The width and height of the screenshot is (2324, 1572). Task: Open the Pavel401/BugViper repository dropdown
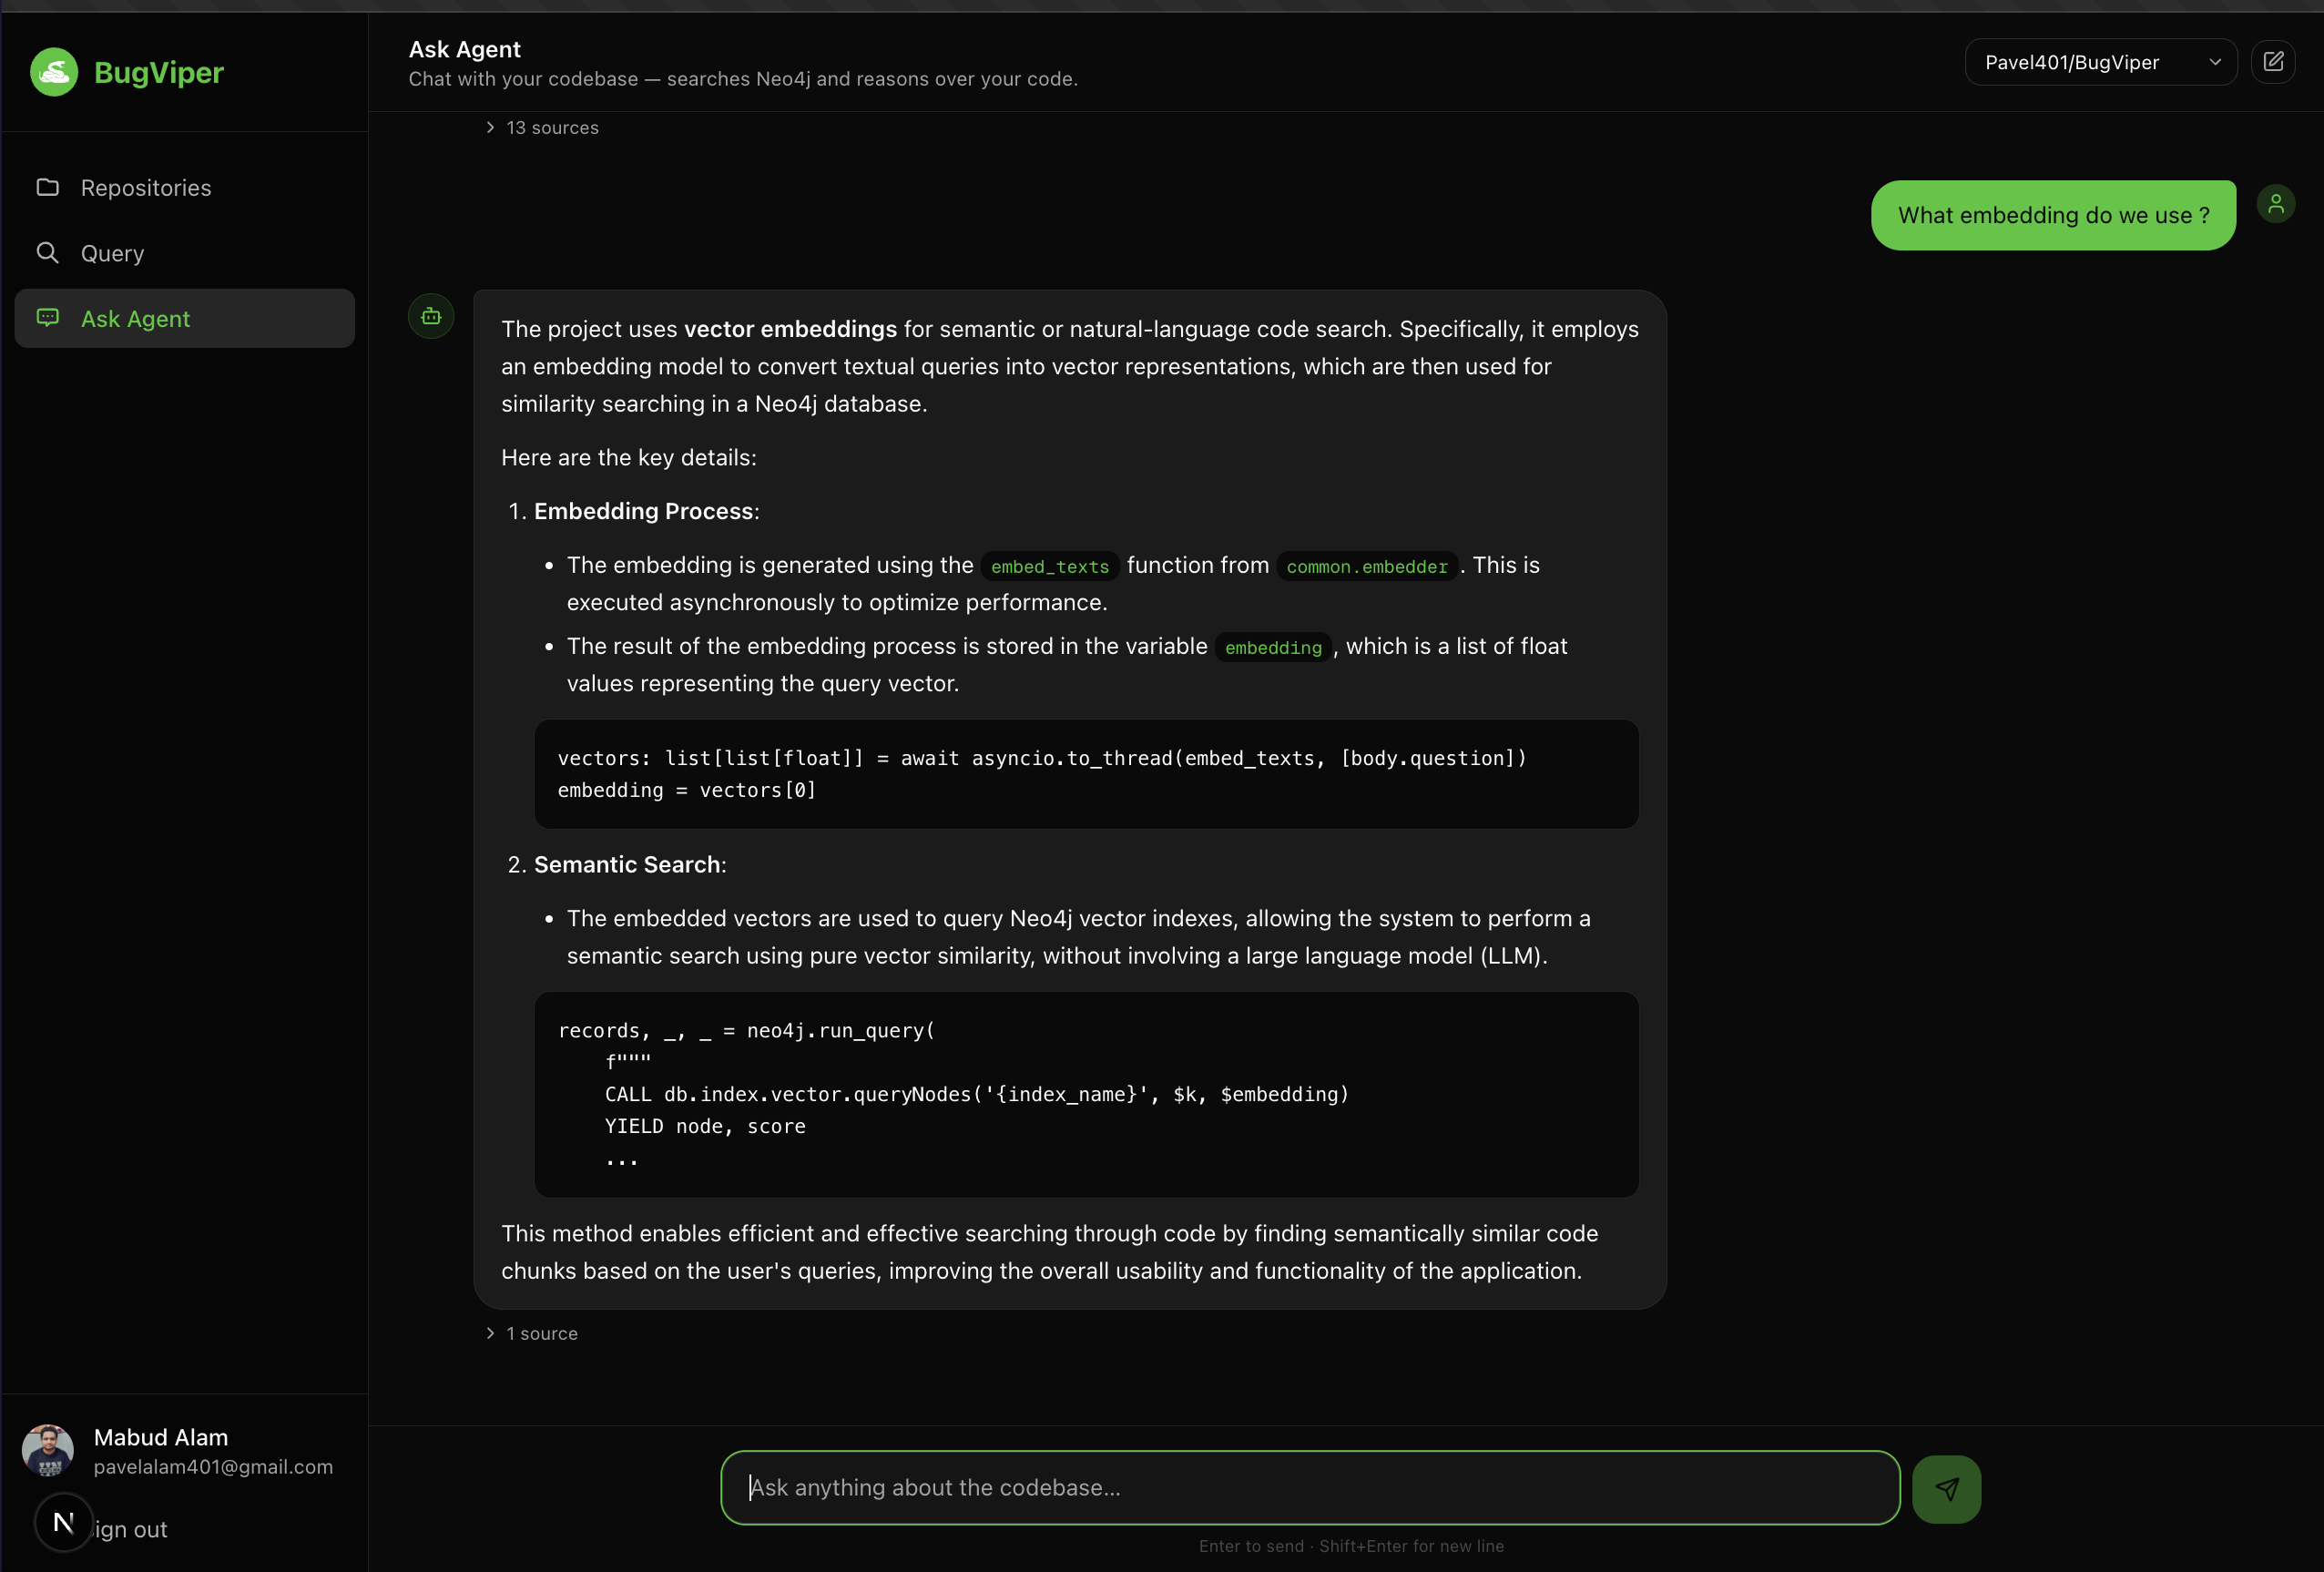pos(2100,62)
